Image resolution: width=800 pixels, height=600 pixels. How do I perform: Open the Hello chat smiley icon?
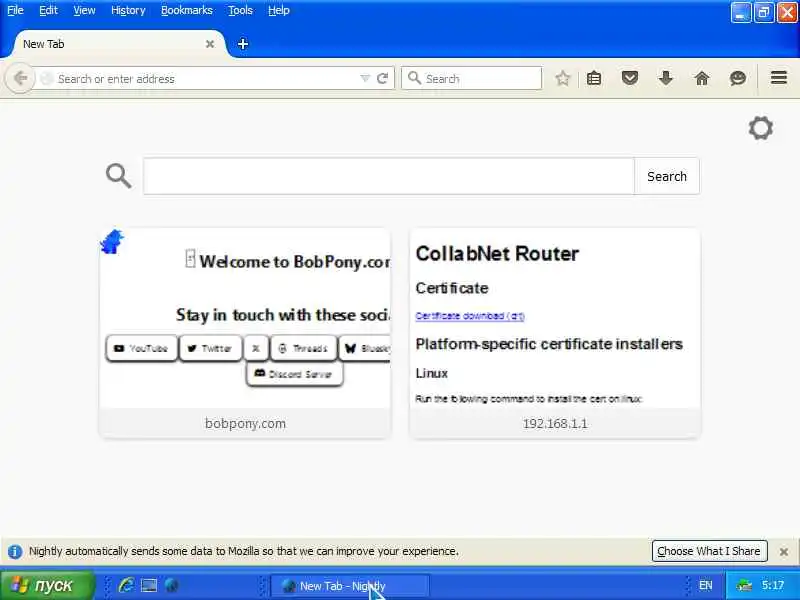(x=738, y=79)
